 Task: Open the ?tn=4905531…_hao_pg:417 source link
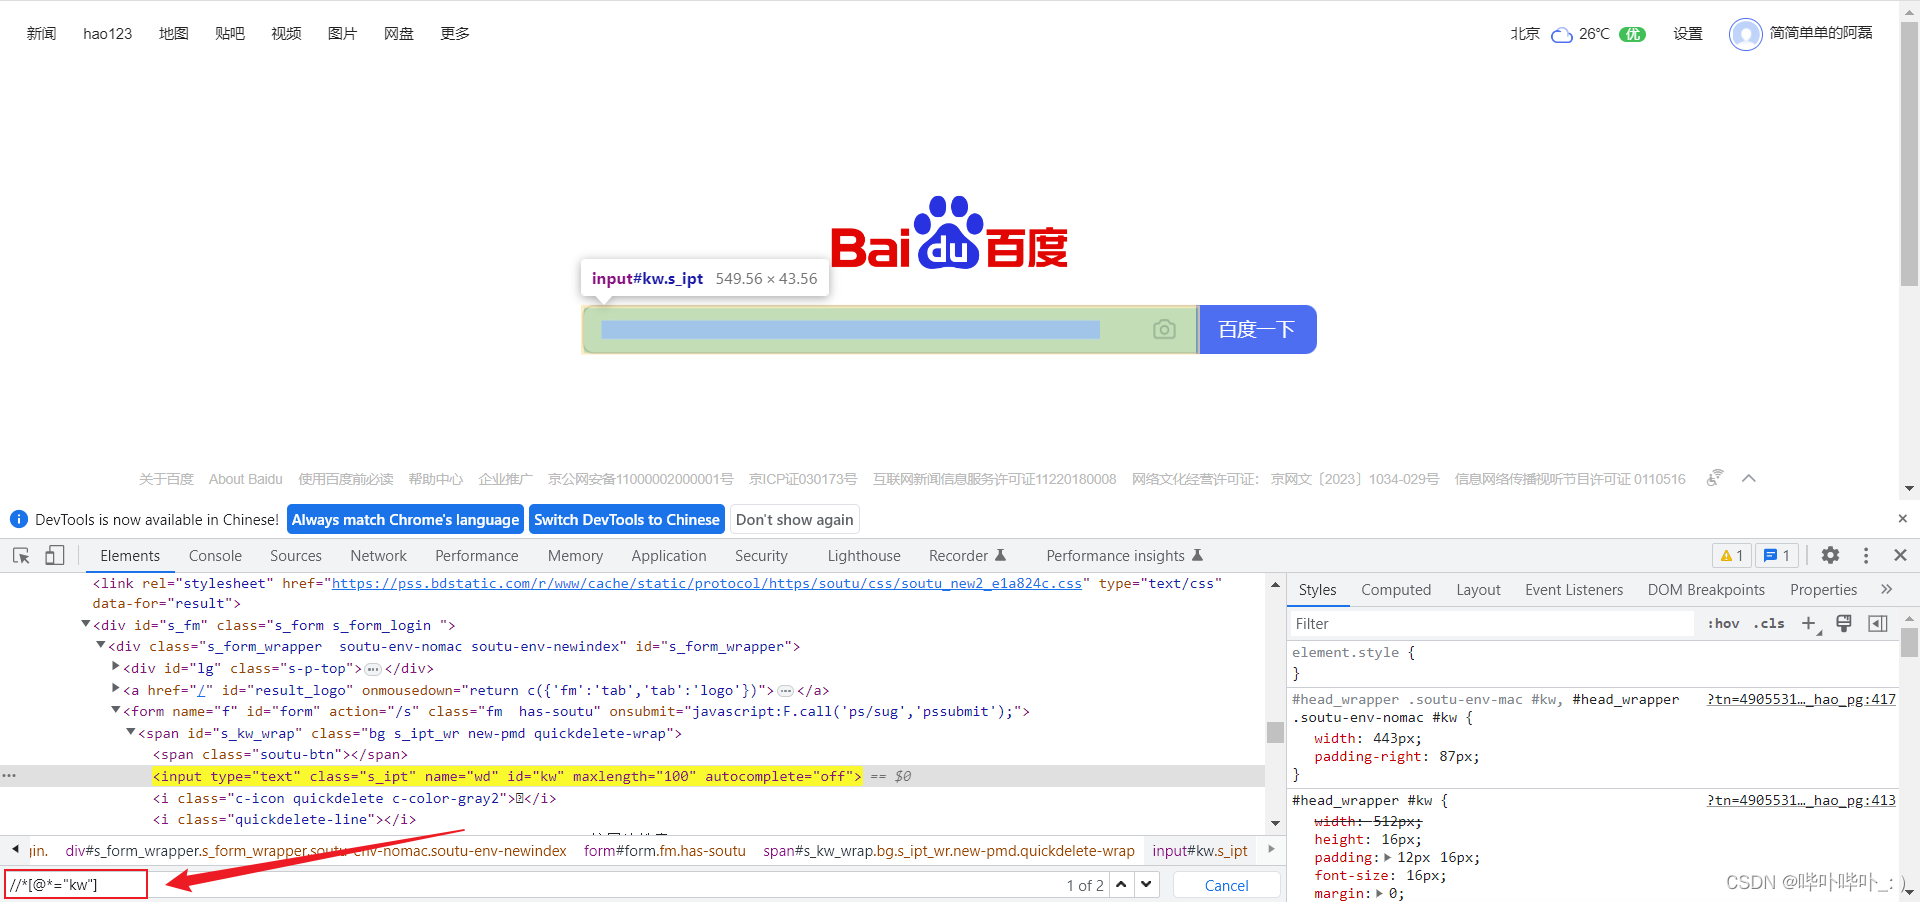pyautogui.click(x=1801, y=699)
